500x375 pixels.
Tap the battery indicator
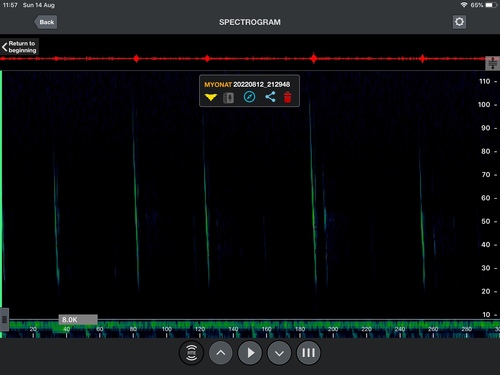coord(491,5)
